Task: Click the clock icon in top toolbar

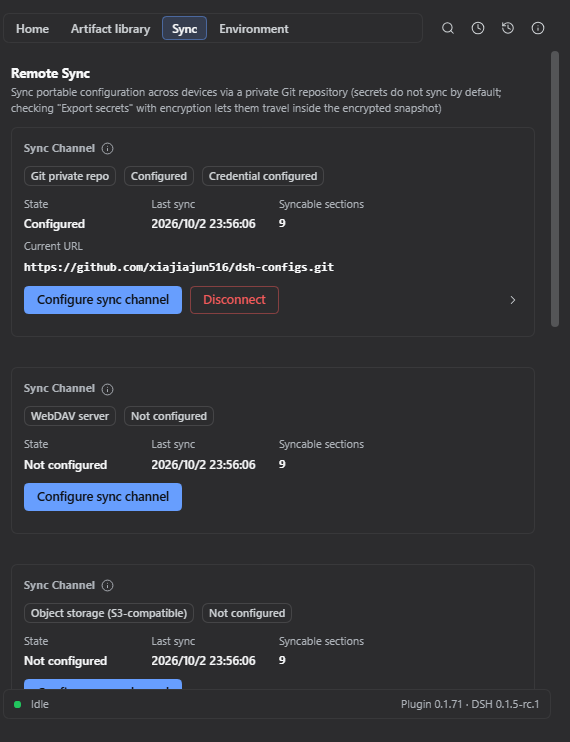Action: point(478,28)
